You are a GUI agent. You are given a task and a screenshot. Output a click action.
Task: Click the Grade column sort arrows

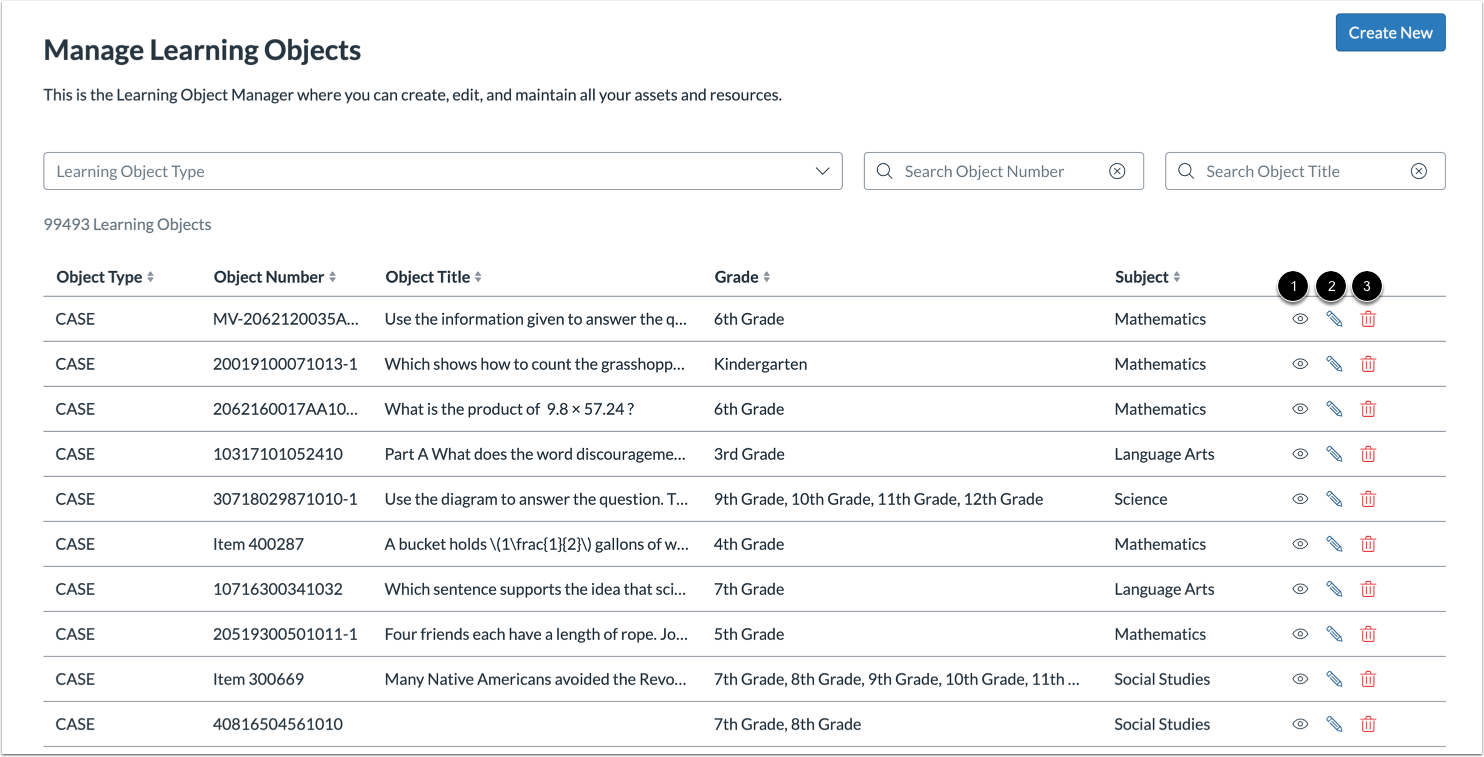click(x=766, y=276)
